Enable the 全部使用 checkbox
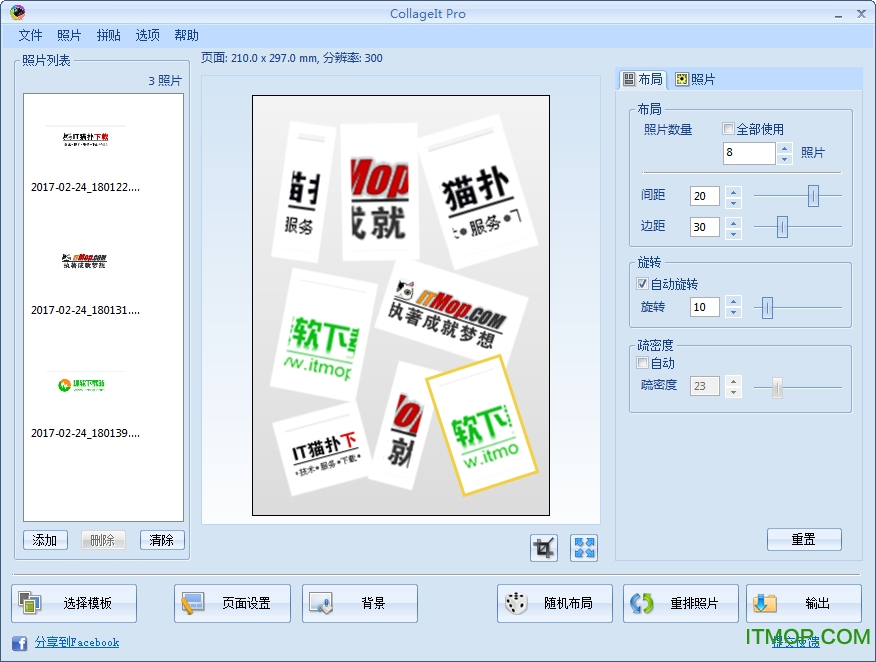The height and width of the screenshot is (662, 876). (x=727, y=128)
